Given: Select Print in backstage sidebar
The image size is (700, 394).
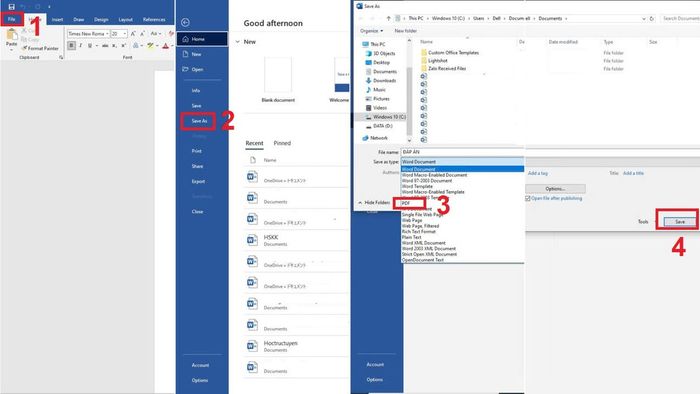Looking at the screenshot, I should click(196, 151).
